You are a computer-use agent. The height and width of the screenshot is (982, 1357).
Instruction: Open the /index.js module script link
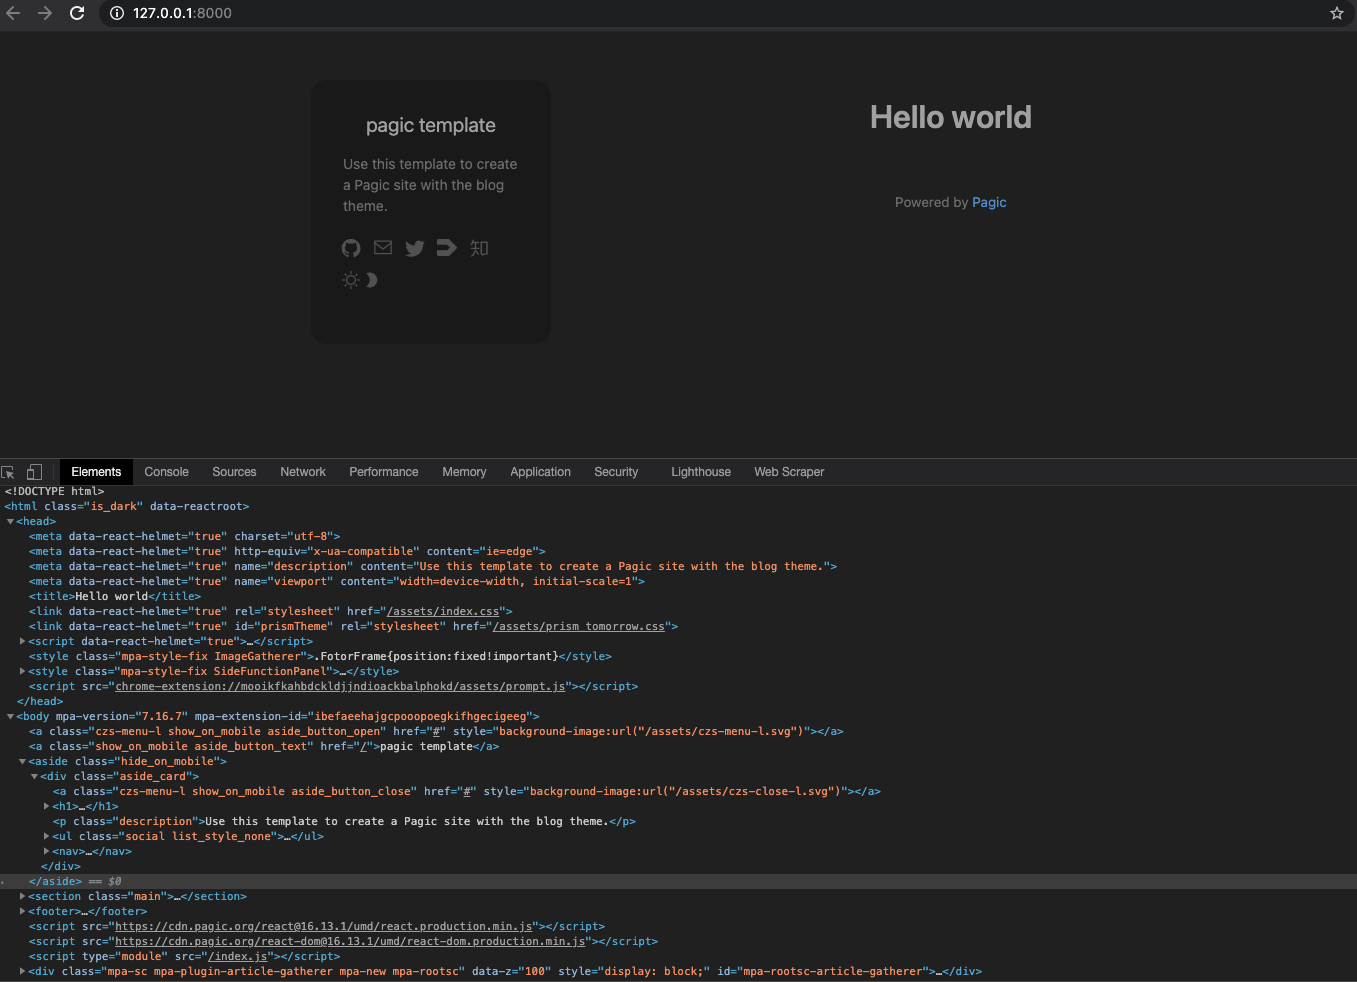point(238,956)
